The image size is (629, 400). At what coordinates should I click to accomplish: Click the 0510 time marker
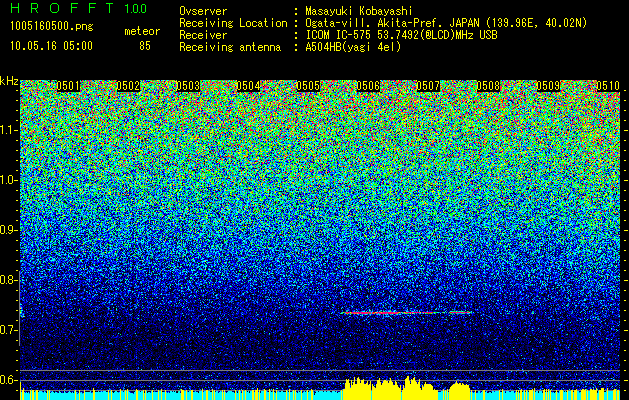click(608, 86)
